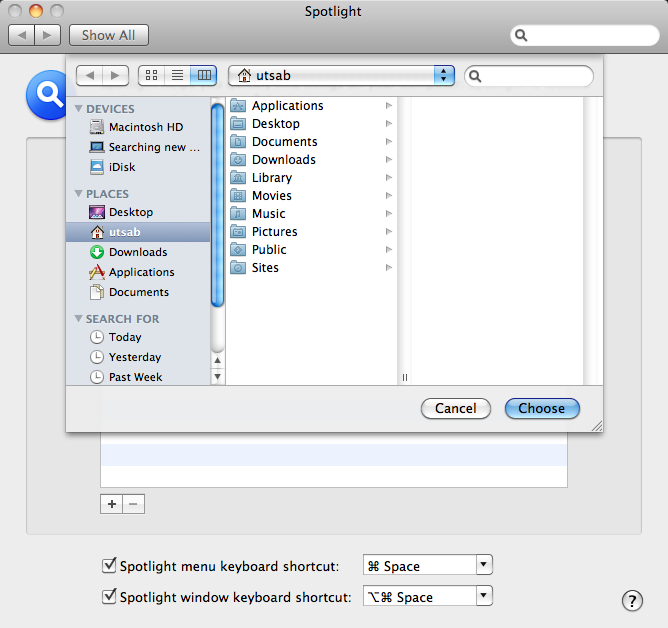The image size is (668, 628).
Task: Click the sidebar scroll up arrow
Action: point(218,360)
